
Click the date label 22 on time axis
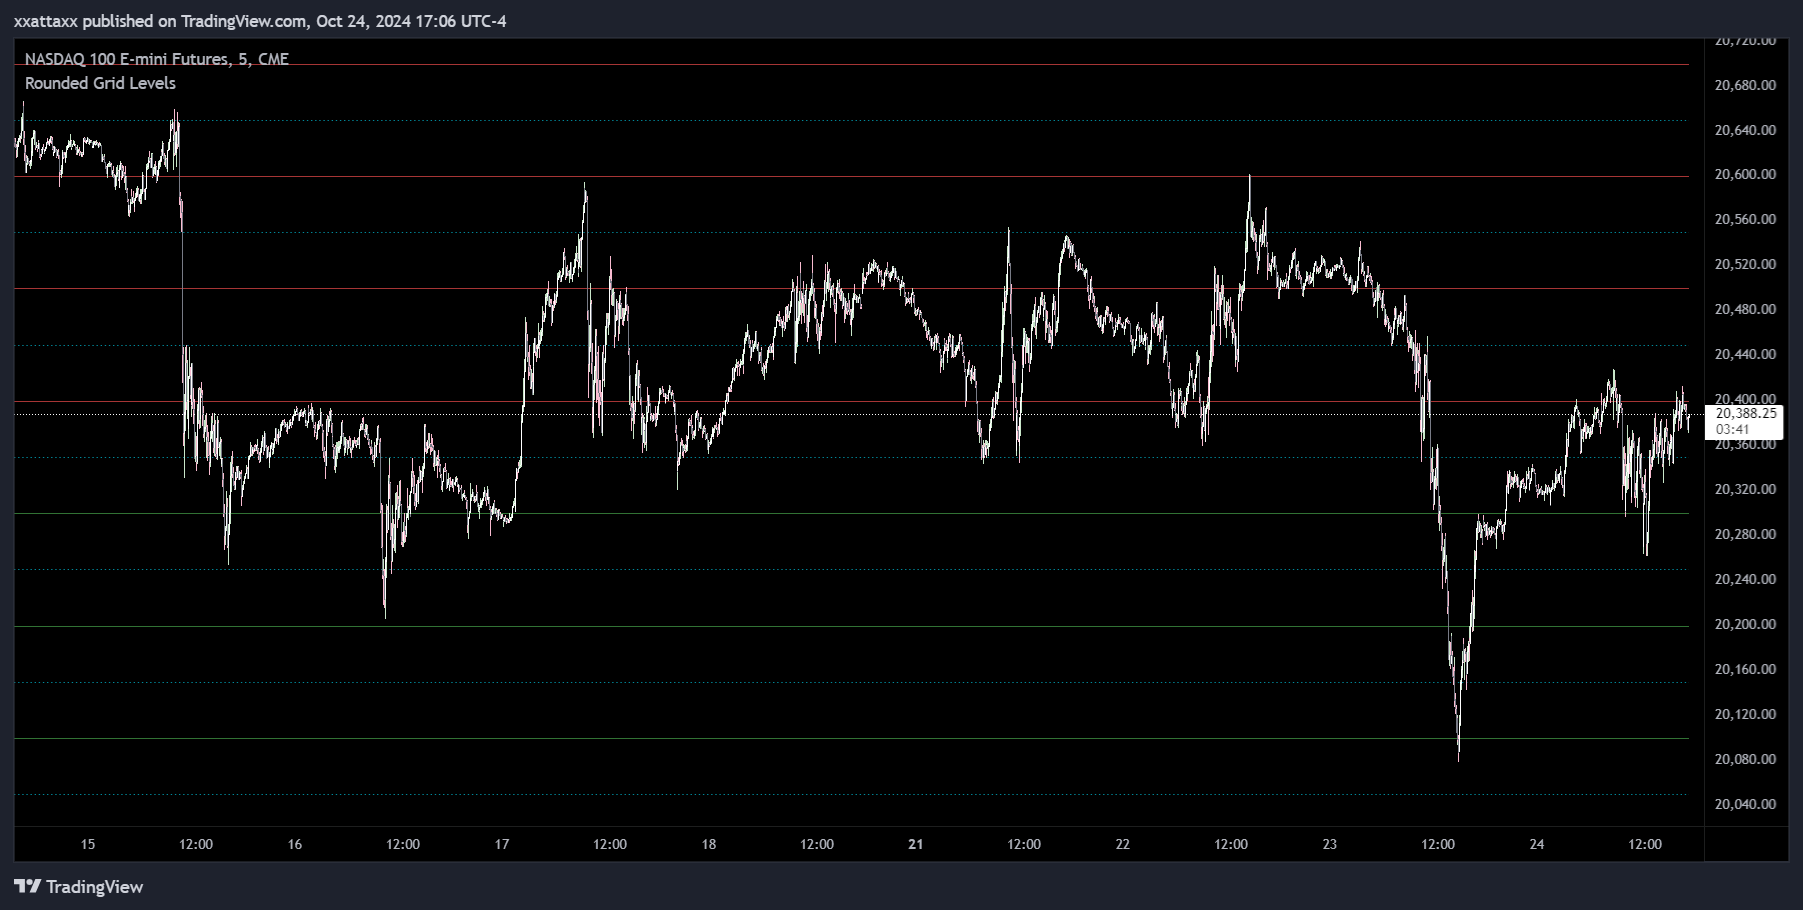point(1123,844)
